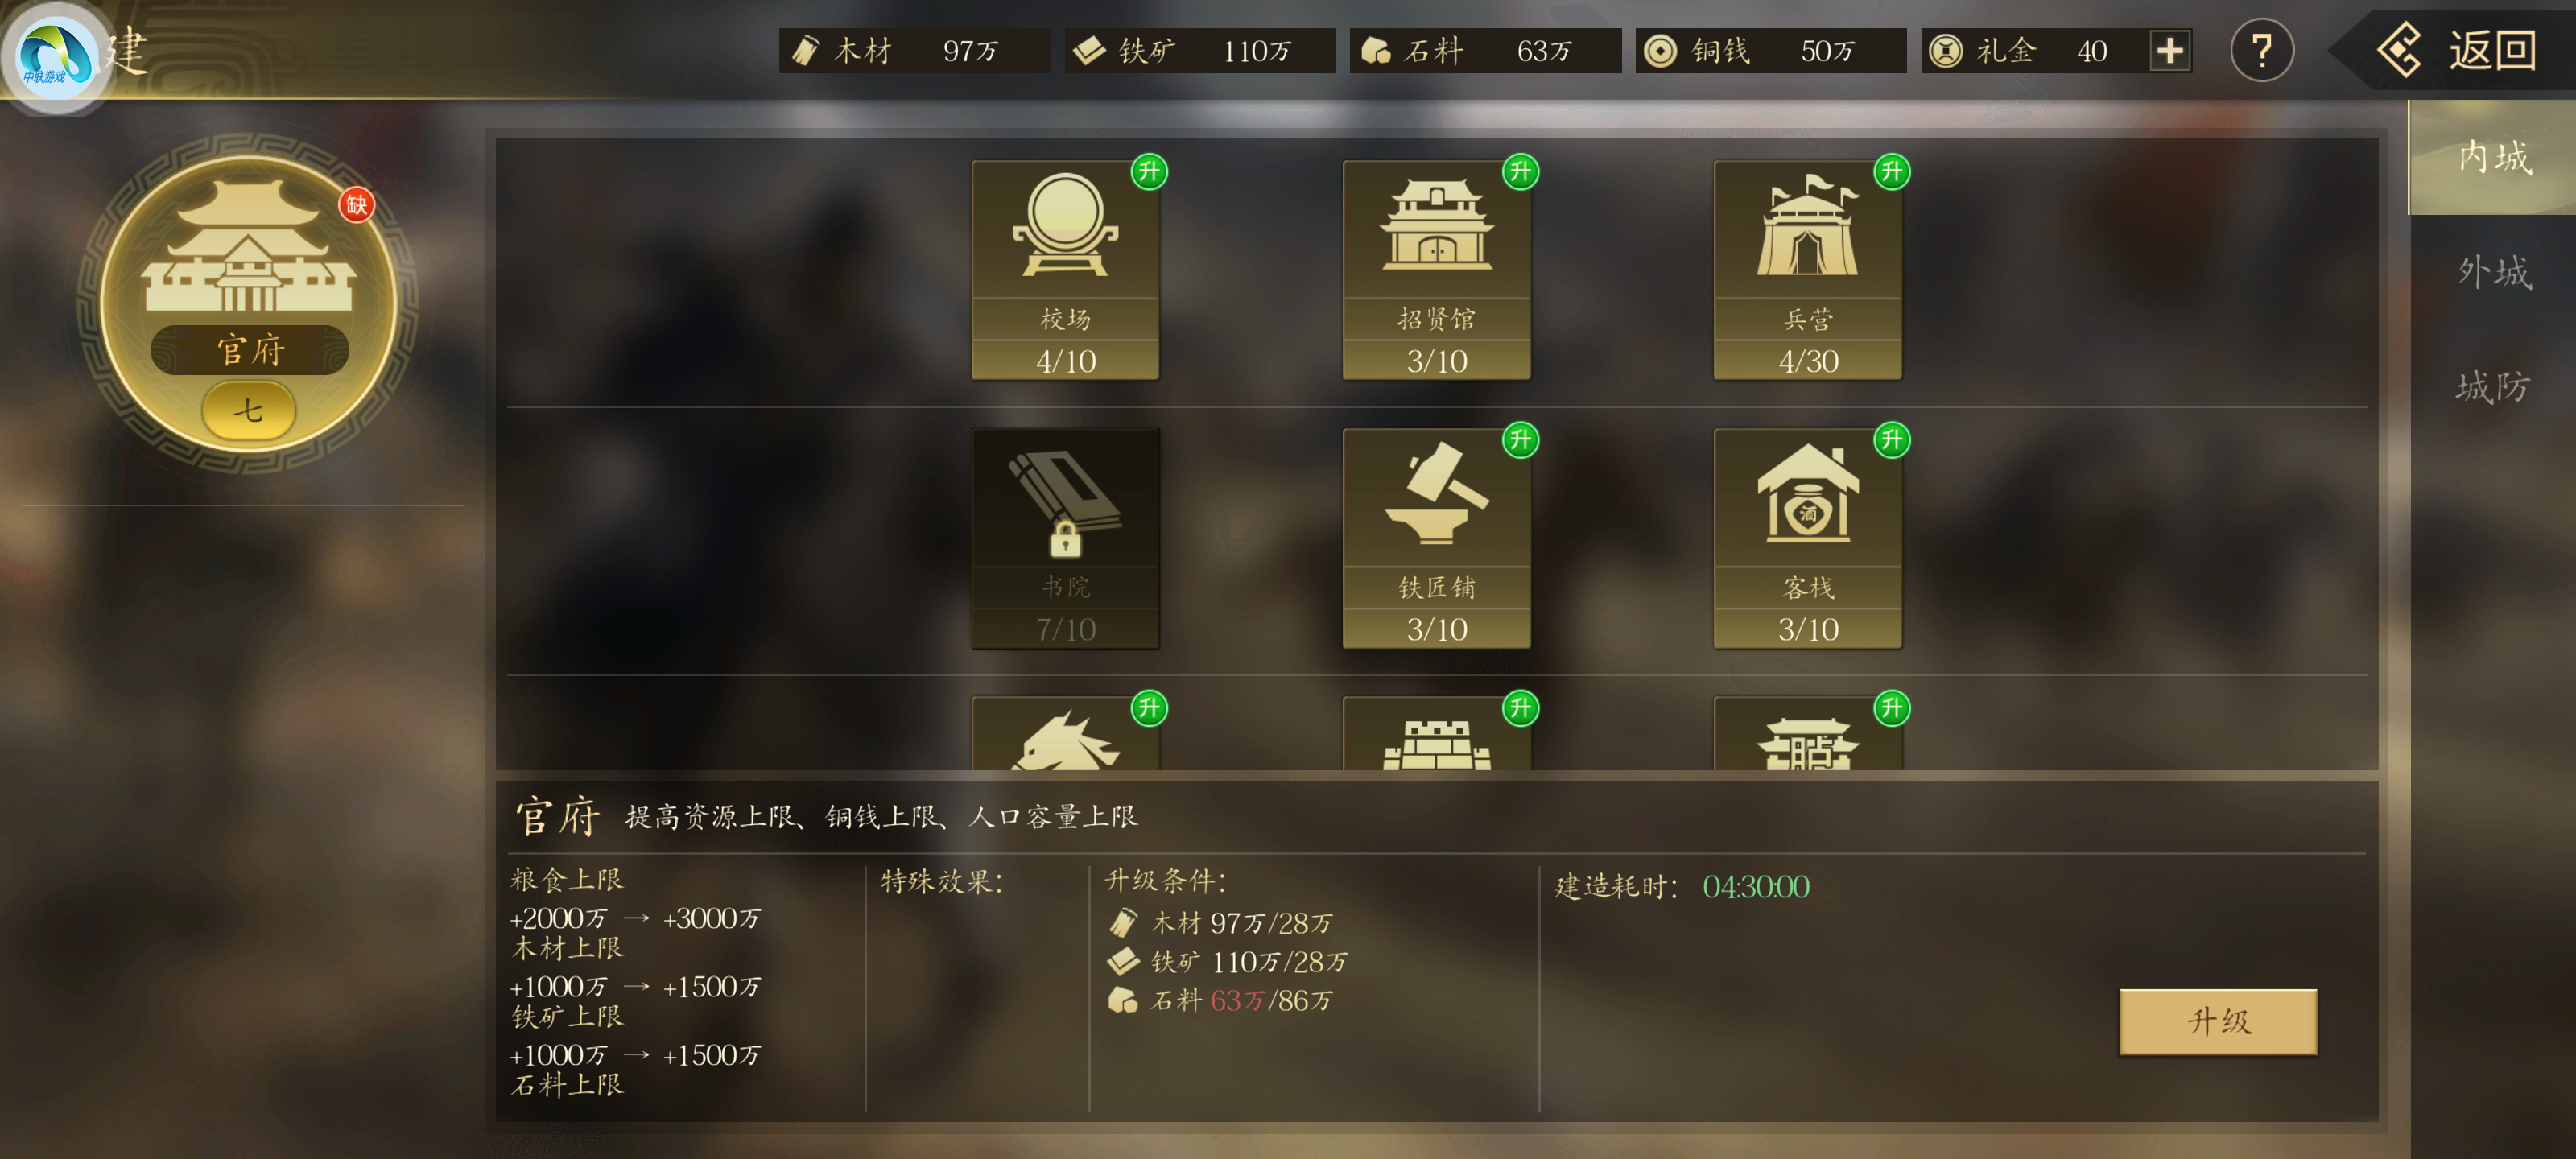Image resolution: width=2576 pixels, height=1159 pixels.
Task: Click the 木材 wood resource counter
Action: pos(913,51)
